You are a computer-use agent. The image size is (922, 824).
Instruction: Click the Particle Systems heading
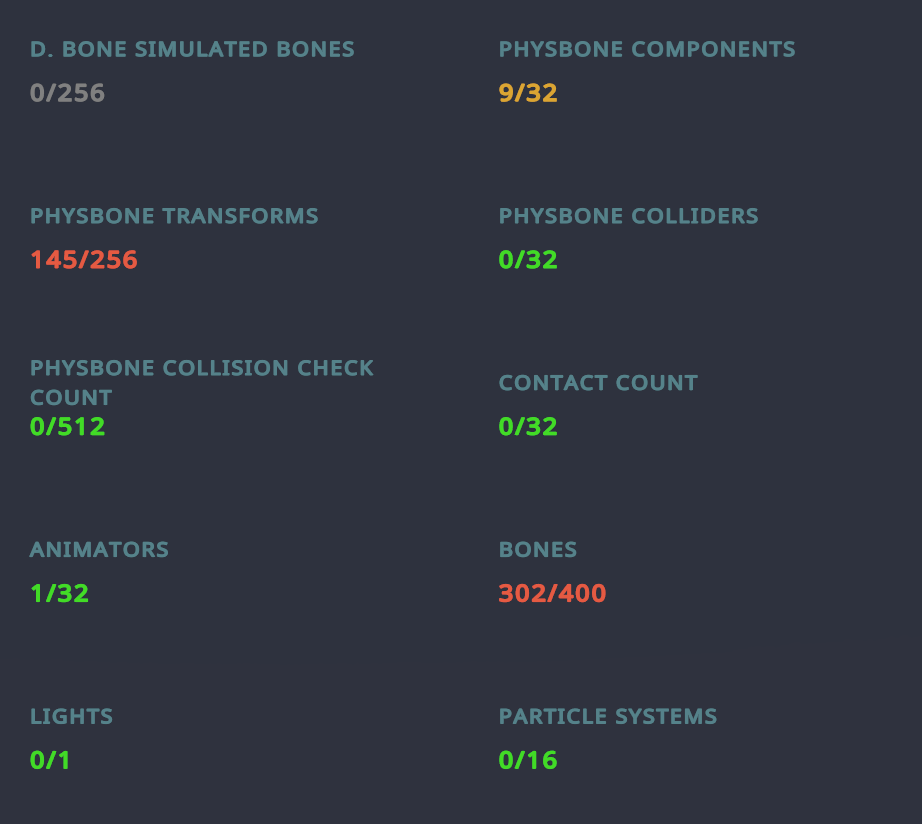click(x=608, y=717)
